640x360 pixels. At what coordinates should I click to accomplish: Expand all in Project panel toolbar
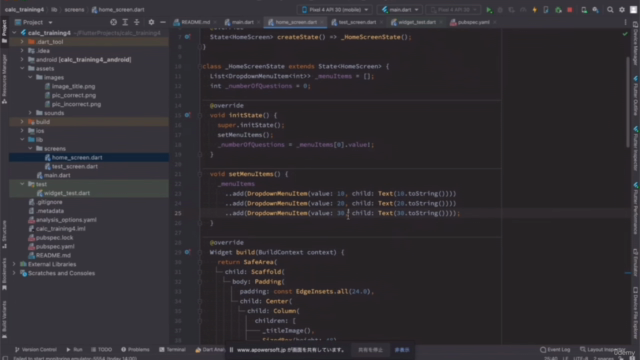click(125, 22)
